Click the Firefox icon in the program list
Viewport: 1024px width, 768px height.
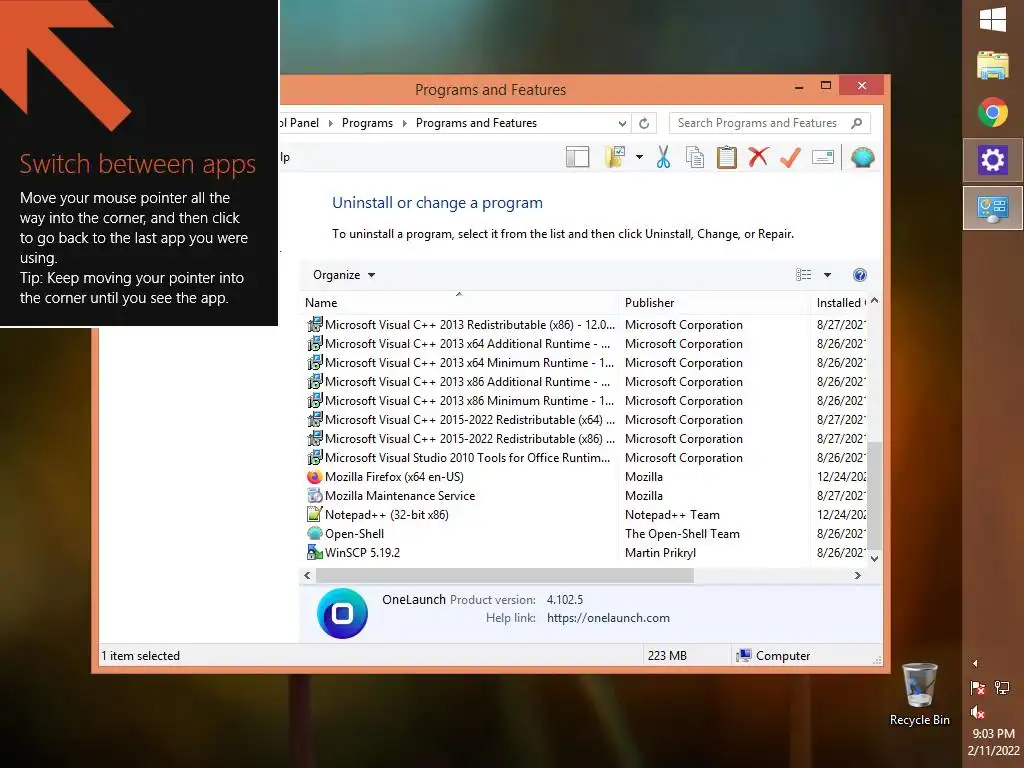point(315,477)
